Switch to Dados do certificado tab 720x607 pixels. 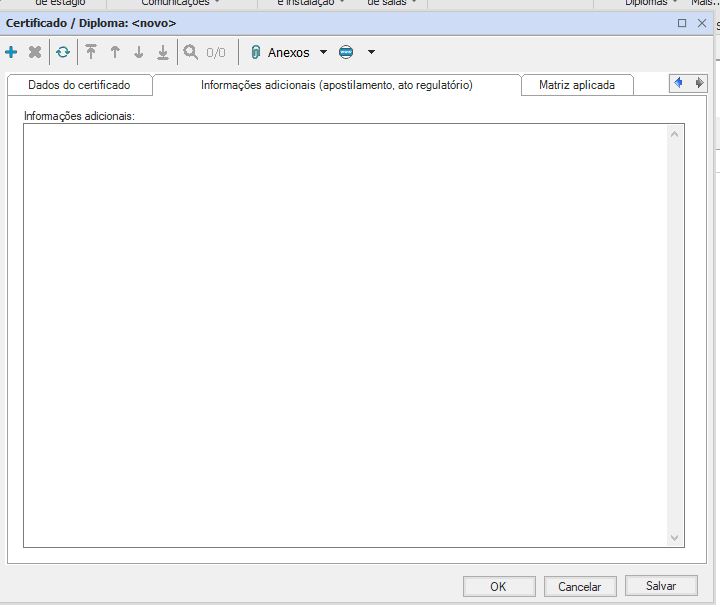[x=79, y=85]
